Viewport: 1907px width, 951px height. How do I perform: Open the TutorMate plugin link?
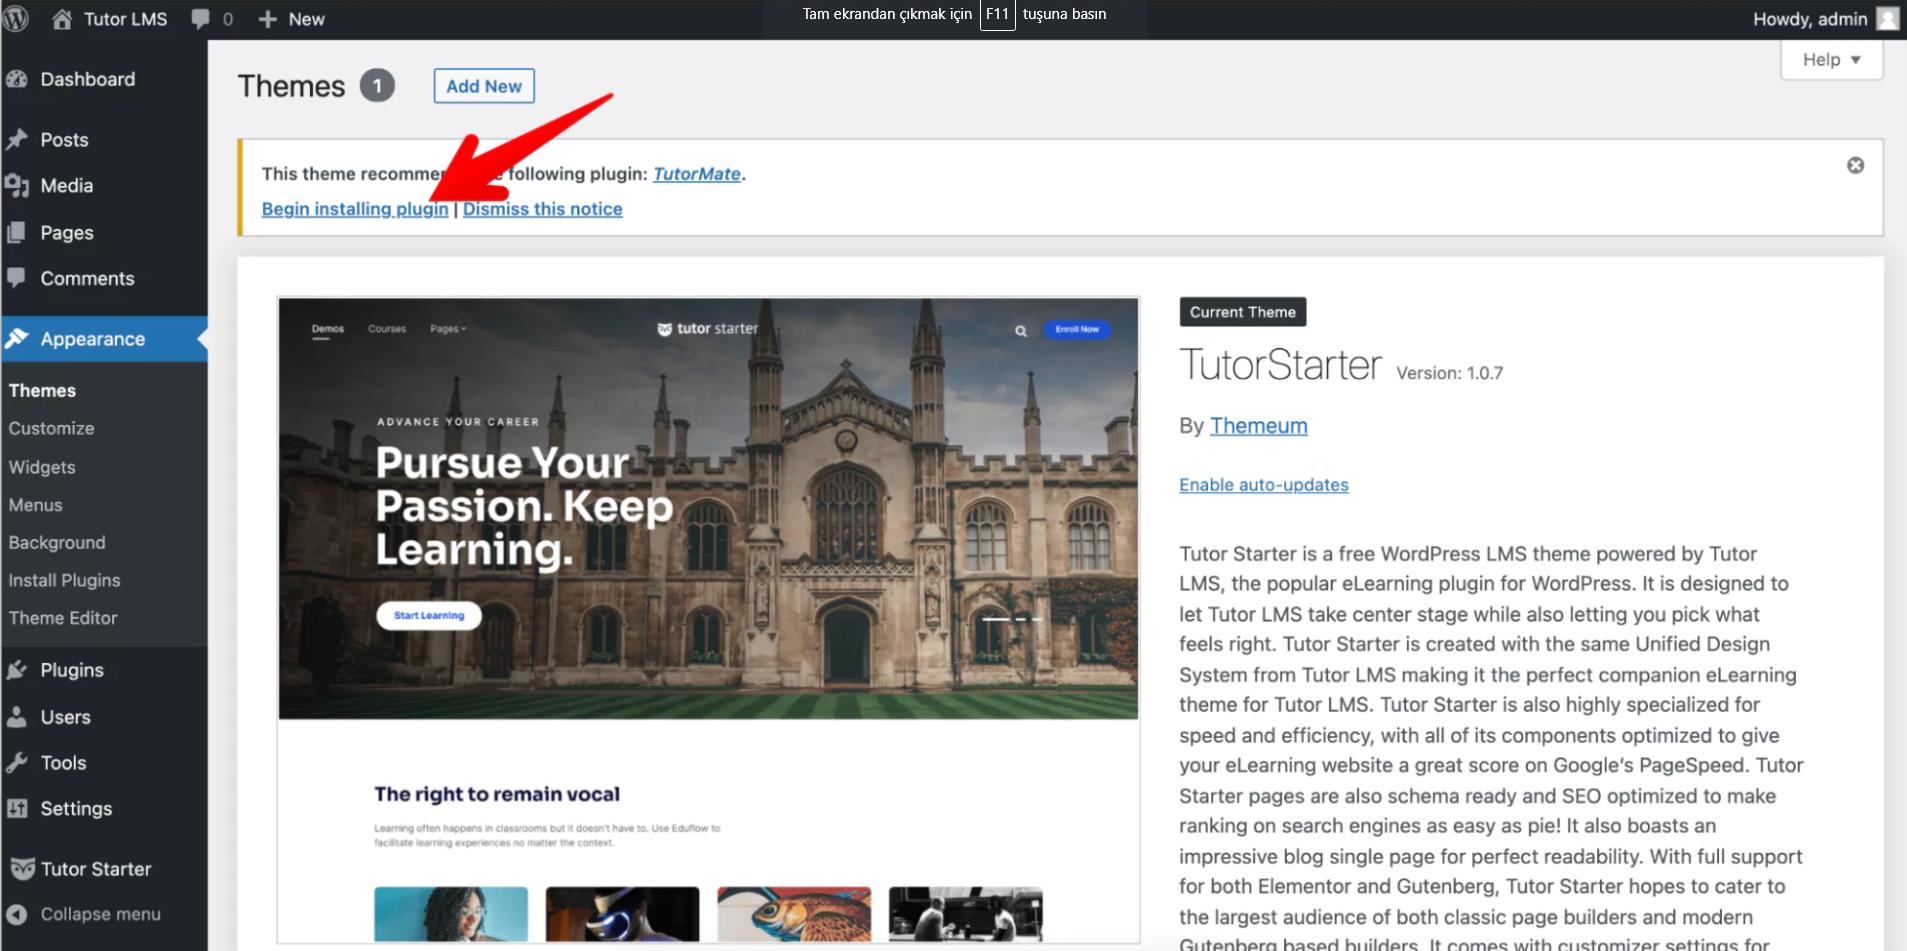(697, 174)
